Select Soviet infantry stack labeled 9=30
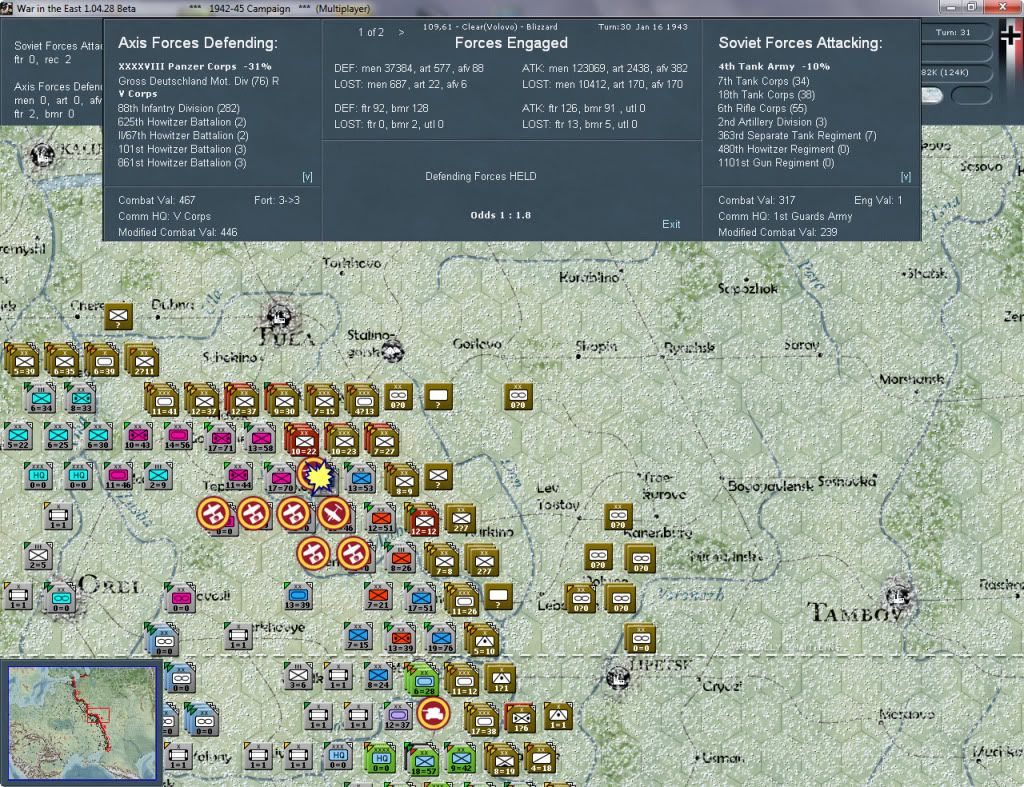Viewport: 1024px width, 787px height. pyautogui.click(x=283, y=400)
